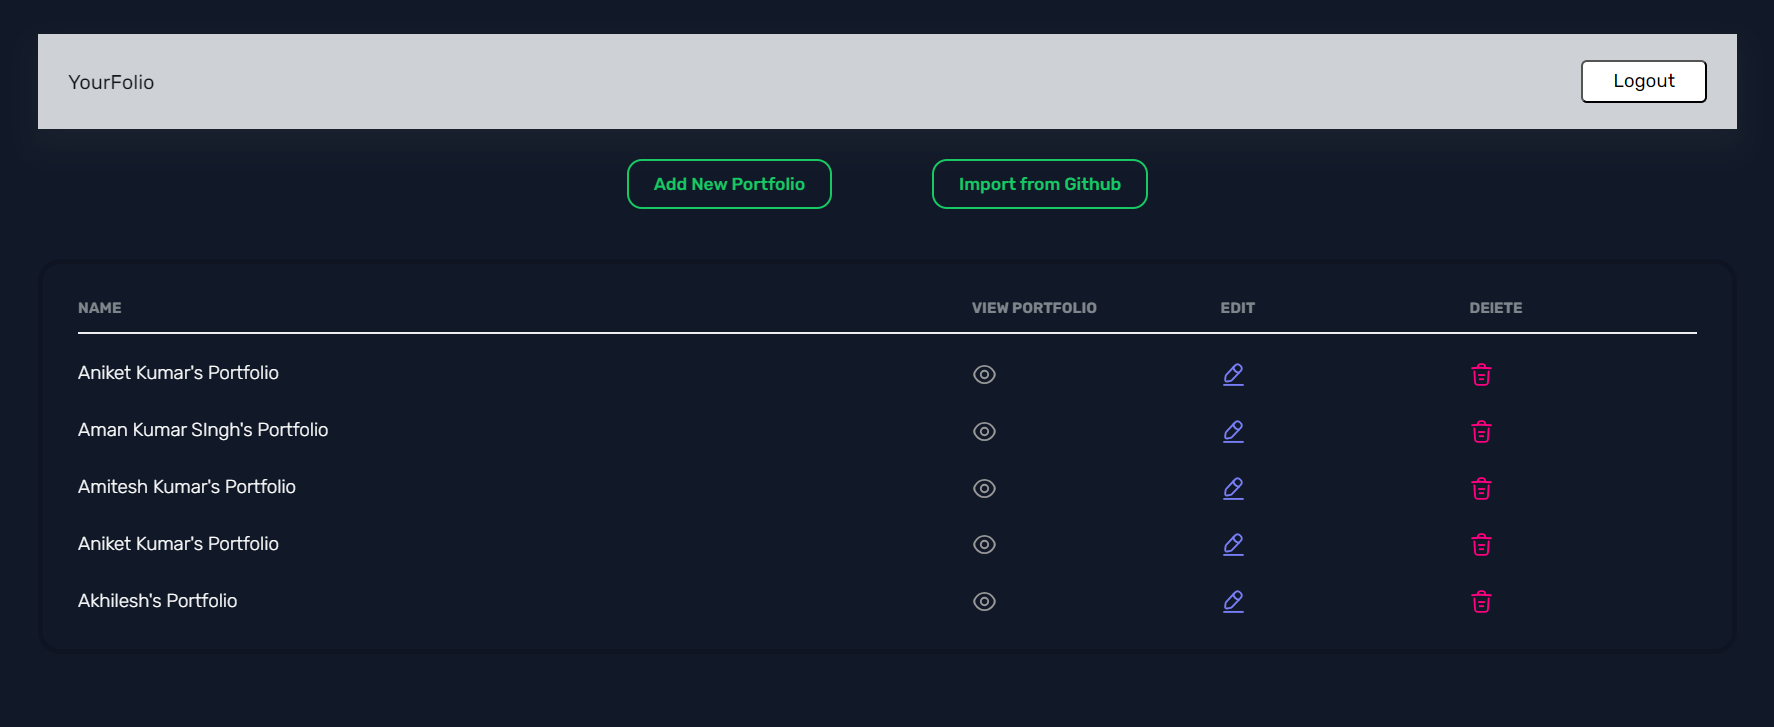Screen dimensions: 1774x727
Task: View Amitesh Kumar's Portfolio eye icon
Action: pyautogui.click(x=984, y=488)
